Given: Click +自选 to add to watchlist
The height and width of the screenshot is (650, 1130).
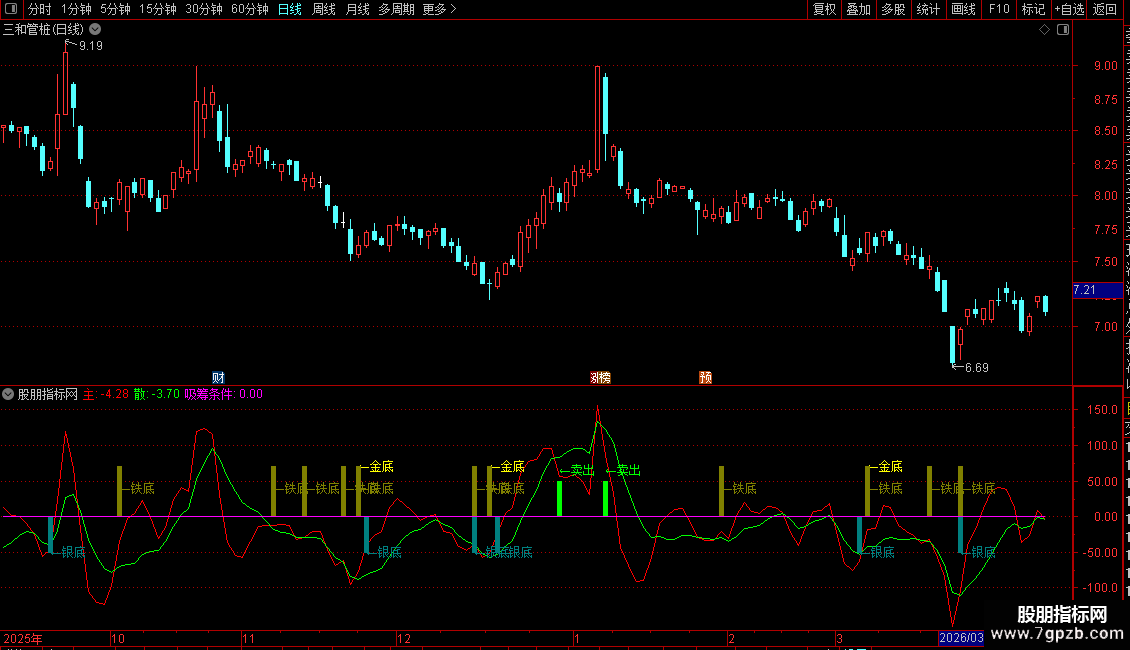Looking at the screenshot, I should click(1068, 9).
